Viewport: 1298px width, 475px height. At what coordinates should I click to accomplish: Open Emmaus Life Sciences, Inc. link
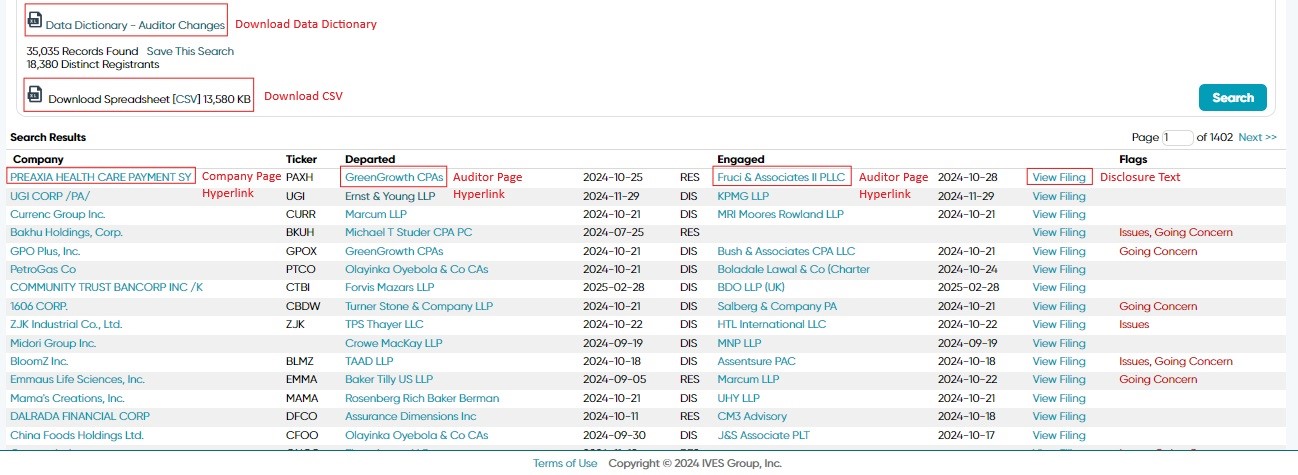point(77,379)
